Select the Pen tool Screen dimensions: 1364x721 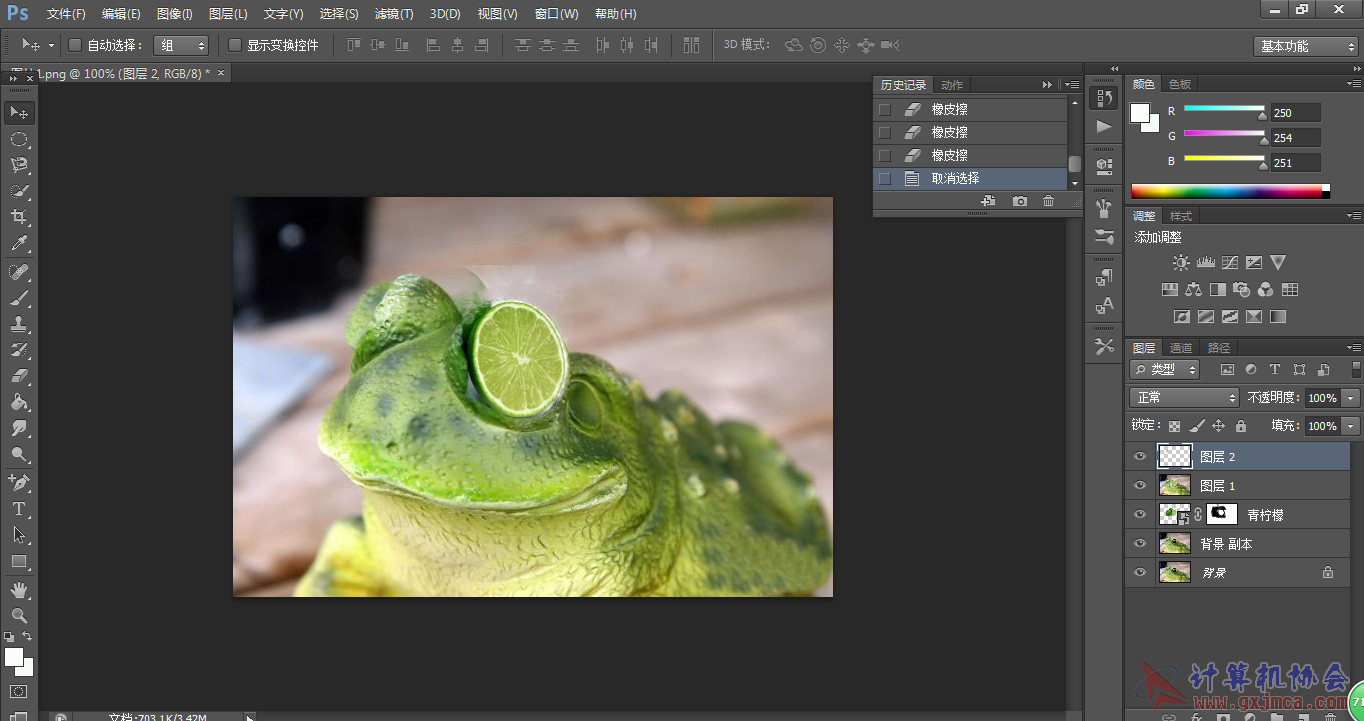point(19,483)
